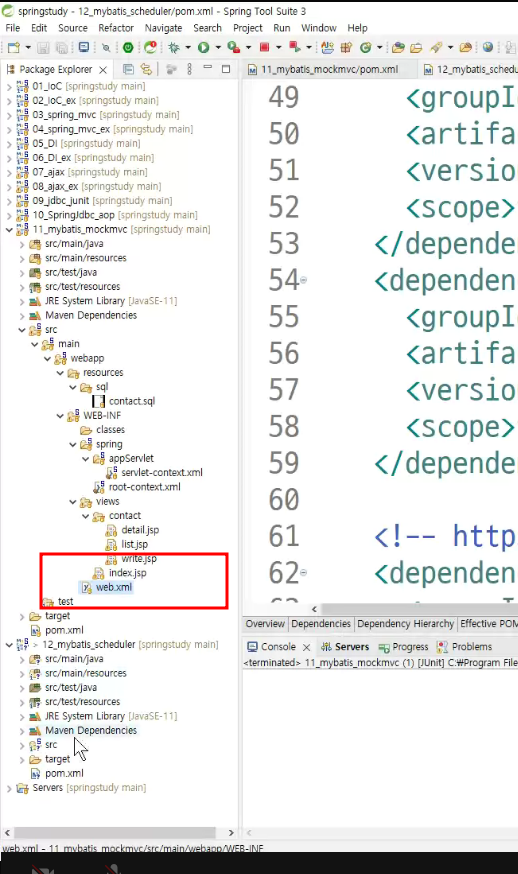The width and height of the screenshot is (518, 874).
Task: Select Maven Dependencies under 12_mybatis_scheduler
Action: point(91,731)
